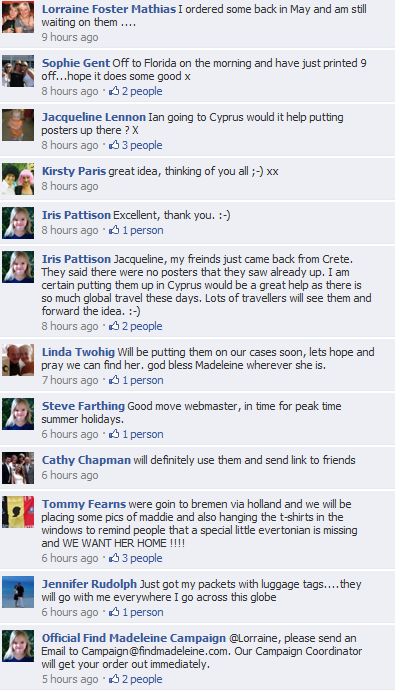
Task: Click the thumbs-up icon under Tommy Fearns' comment
Action: pos(114,558)
